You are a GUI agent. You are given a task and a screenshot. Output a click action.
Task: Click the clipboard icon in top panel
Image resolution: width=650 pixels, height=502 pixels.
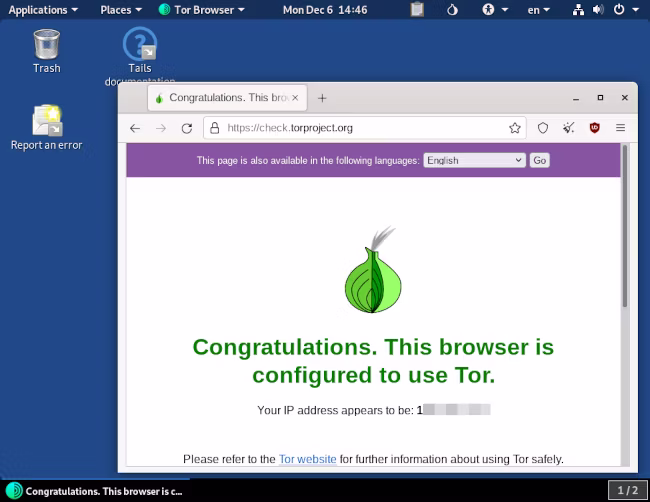click(x=417, y=10)
